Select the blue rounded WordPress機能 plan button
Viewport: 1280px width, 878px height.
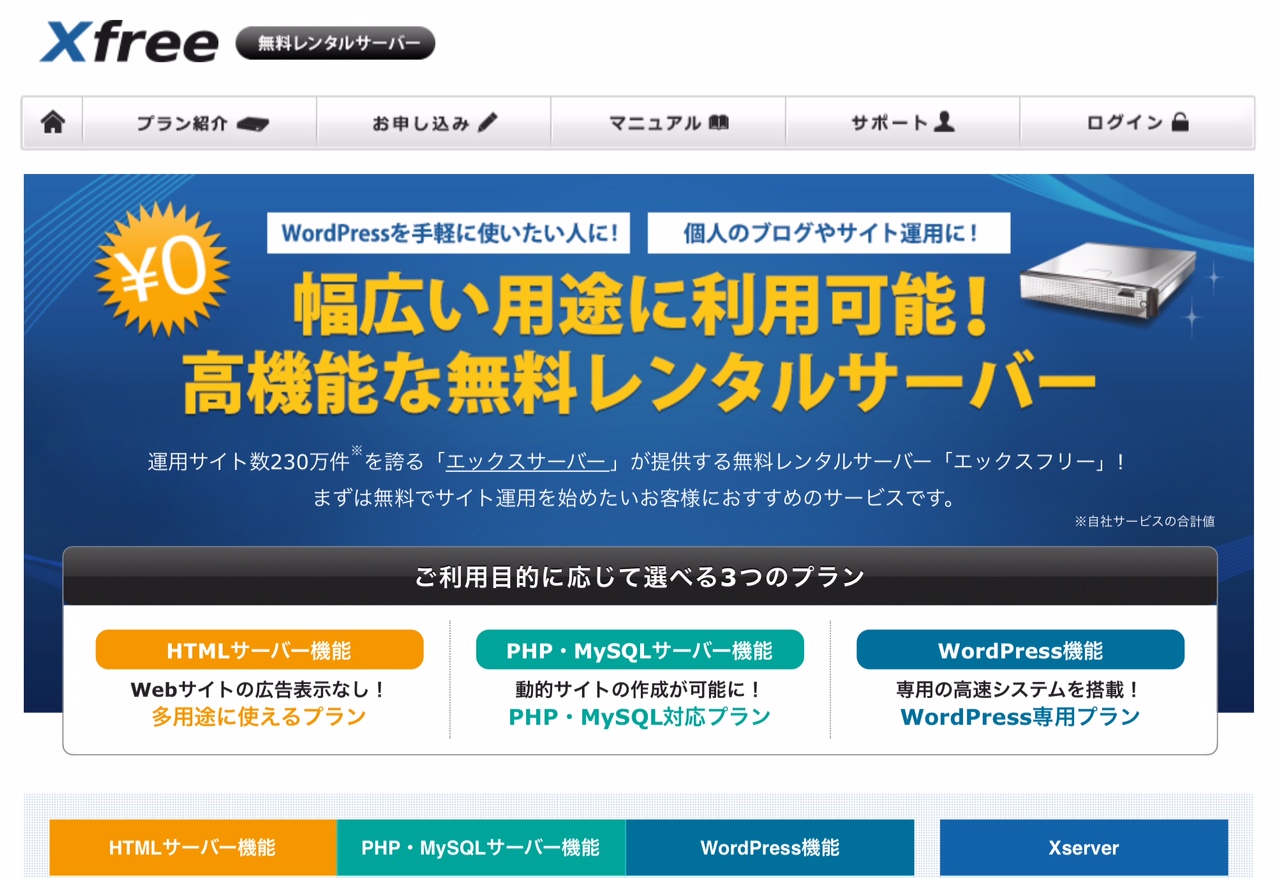[x=1020, y=650]
